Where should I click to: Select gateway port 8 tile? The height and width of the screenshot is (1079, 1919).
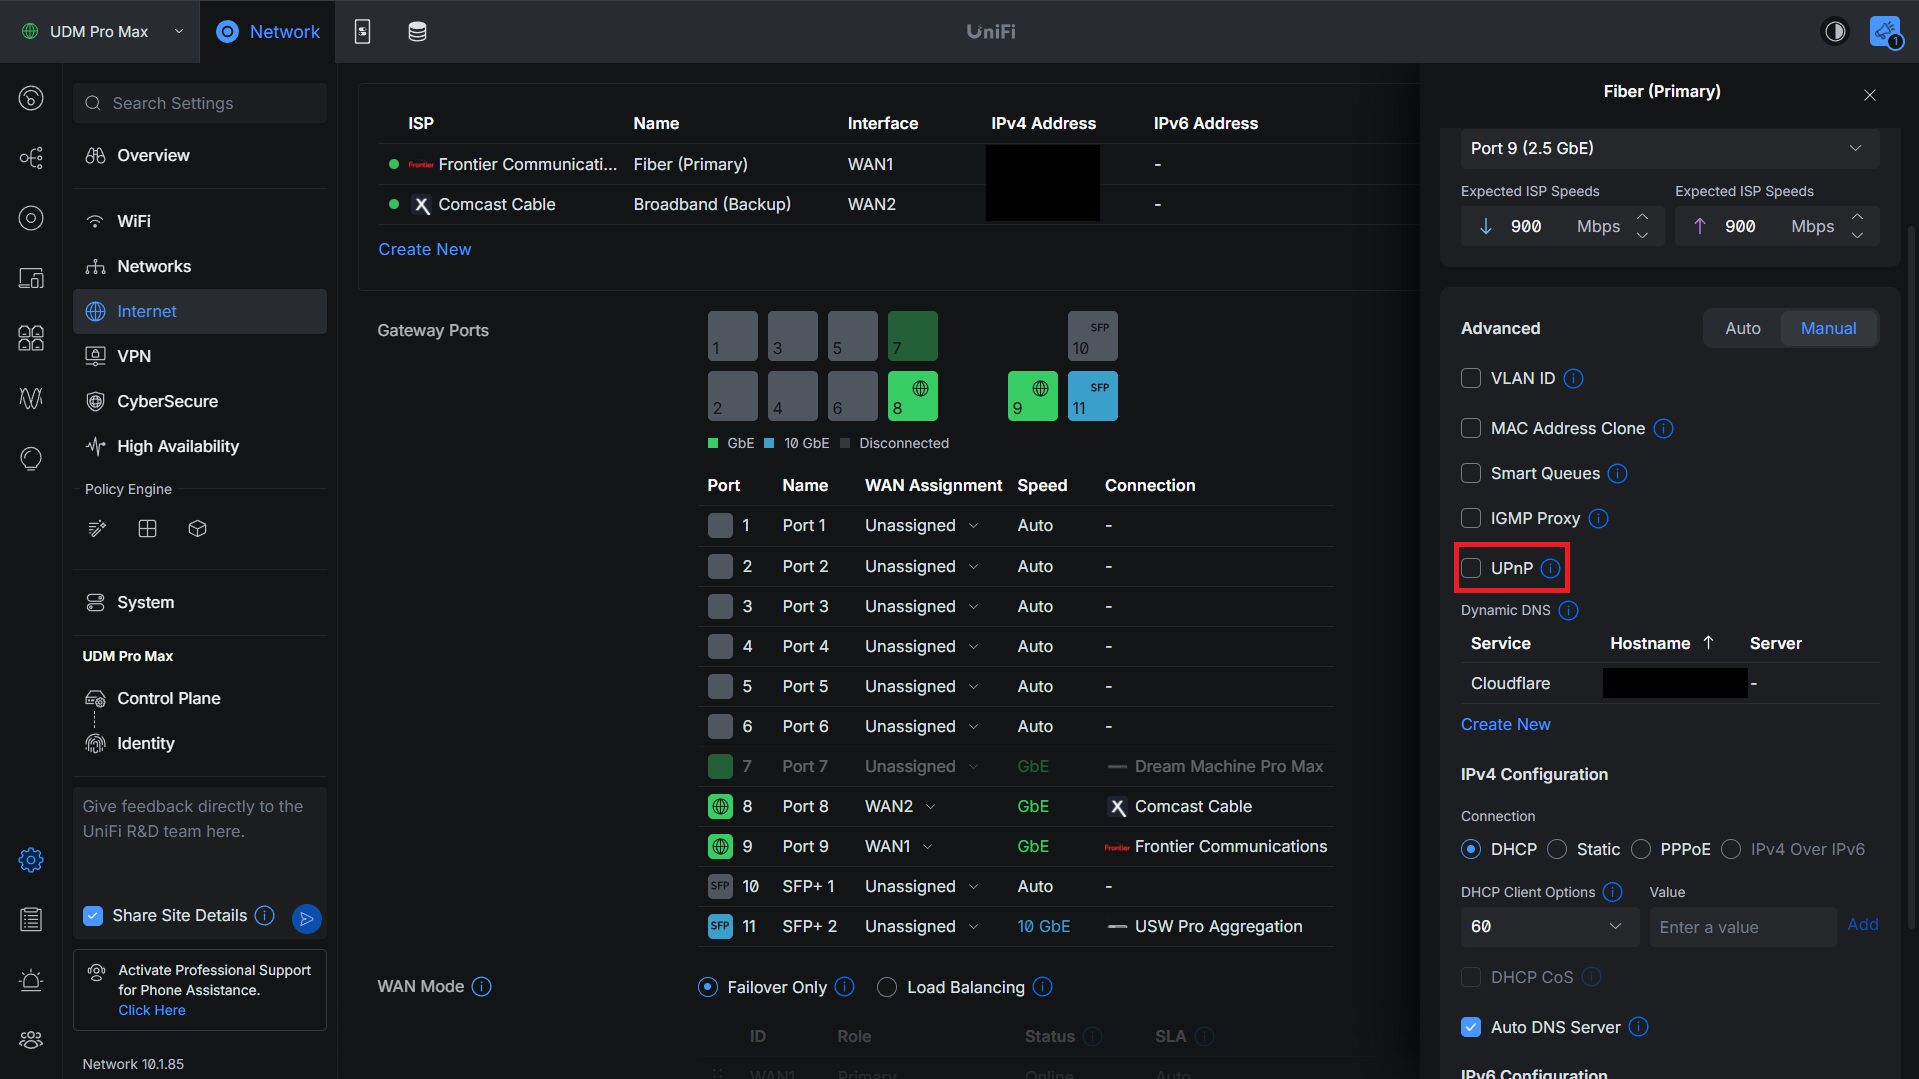[912, 396]
